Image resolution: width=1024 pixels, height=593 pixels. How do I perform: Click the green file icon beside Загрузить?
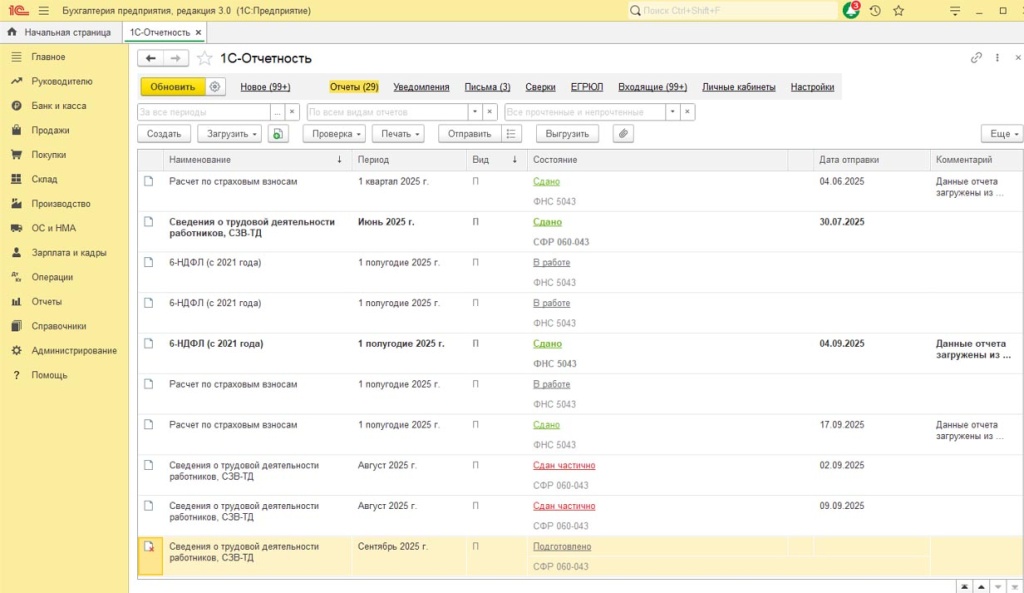[x=278, y=133]
